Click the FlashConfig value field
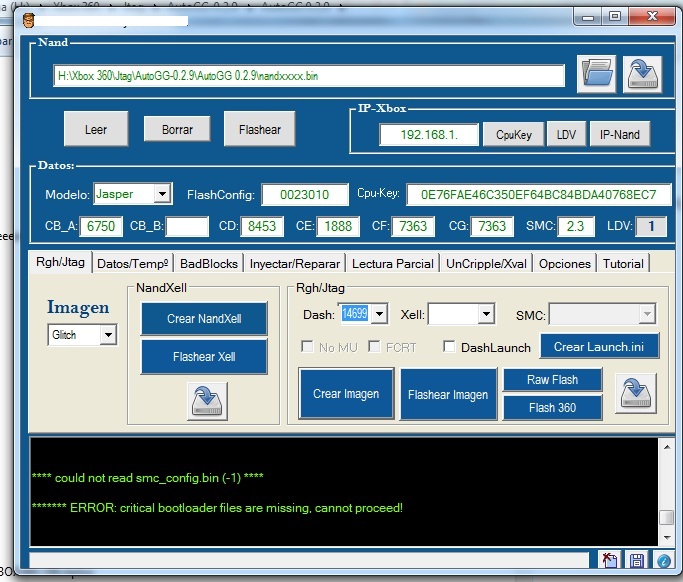 click(304, 194)
